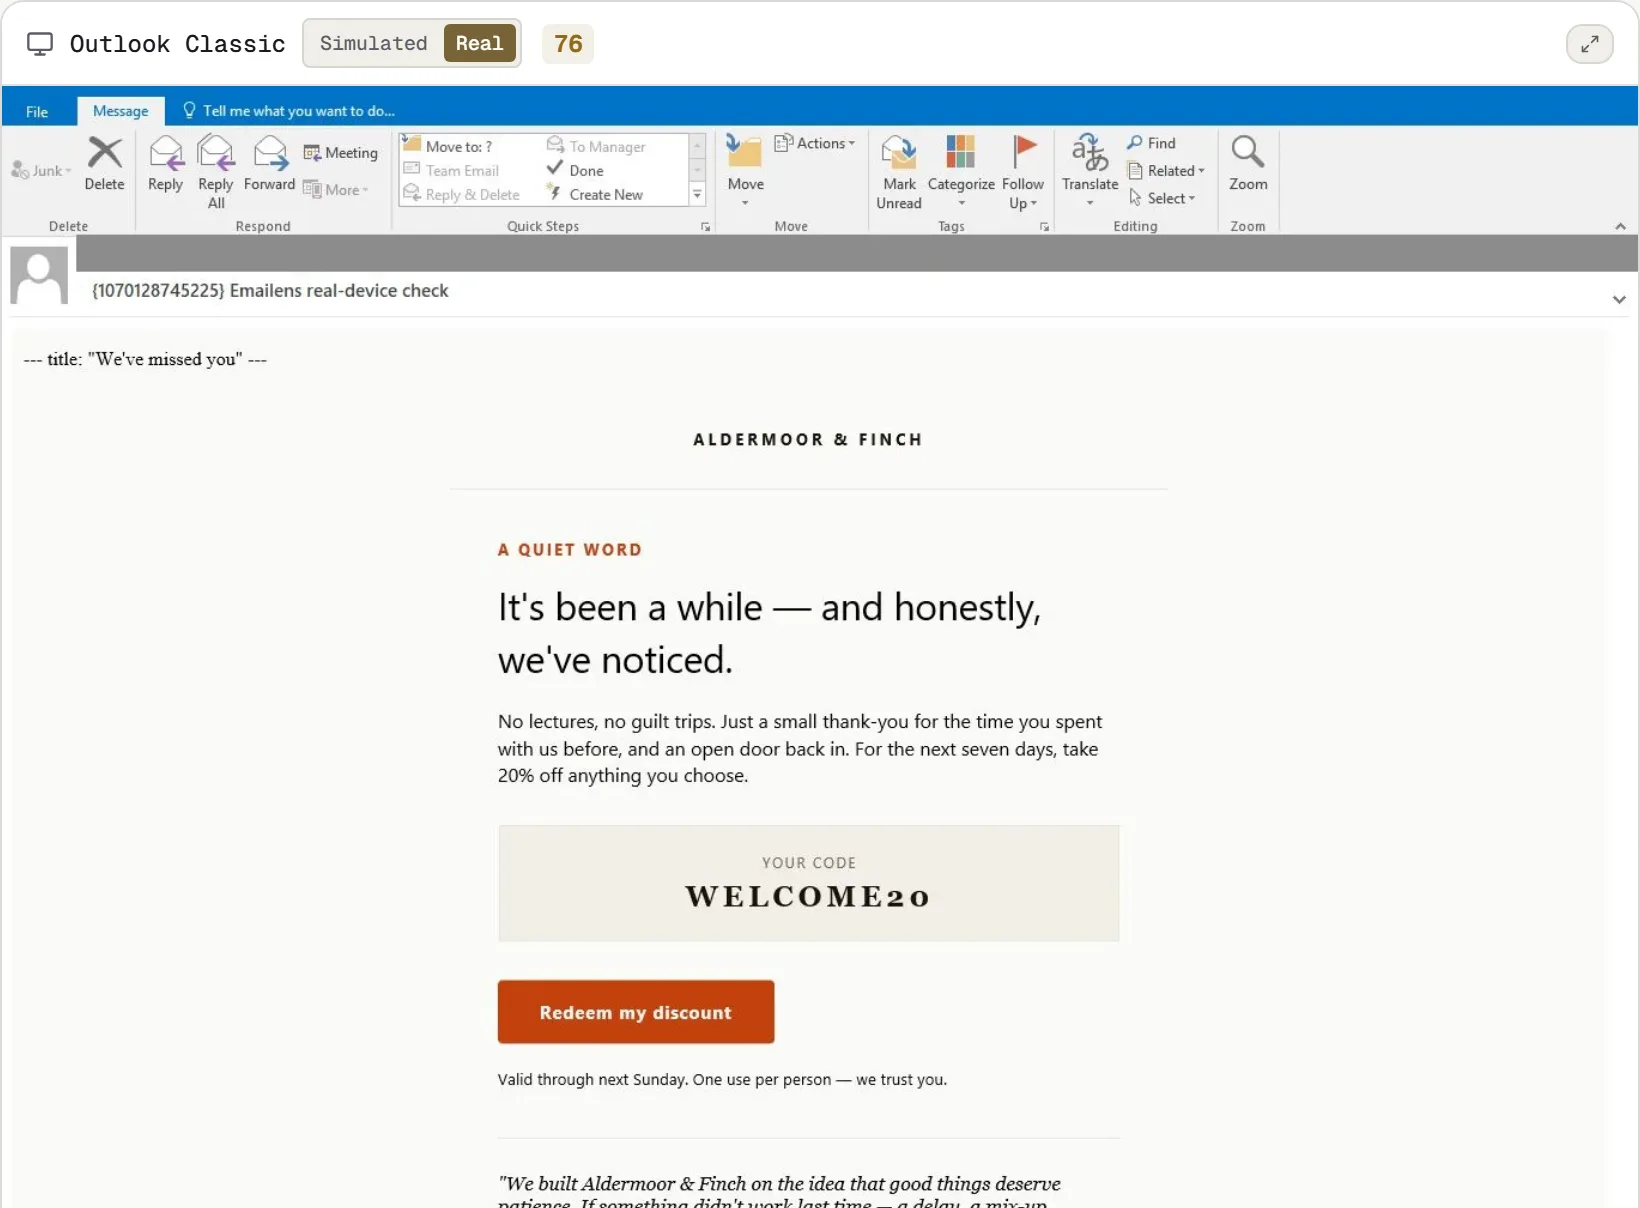Image resolution: width=1640 pixels, height=1208 pixels.
Task: Open the Select dropdown
Action: [x=1162, y=198]
